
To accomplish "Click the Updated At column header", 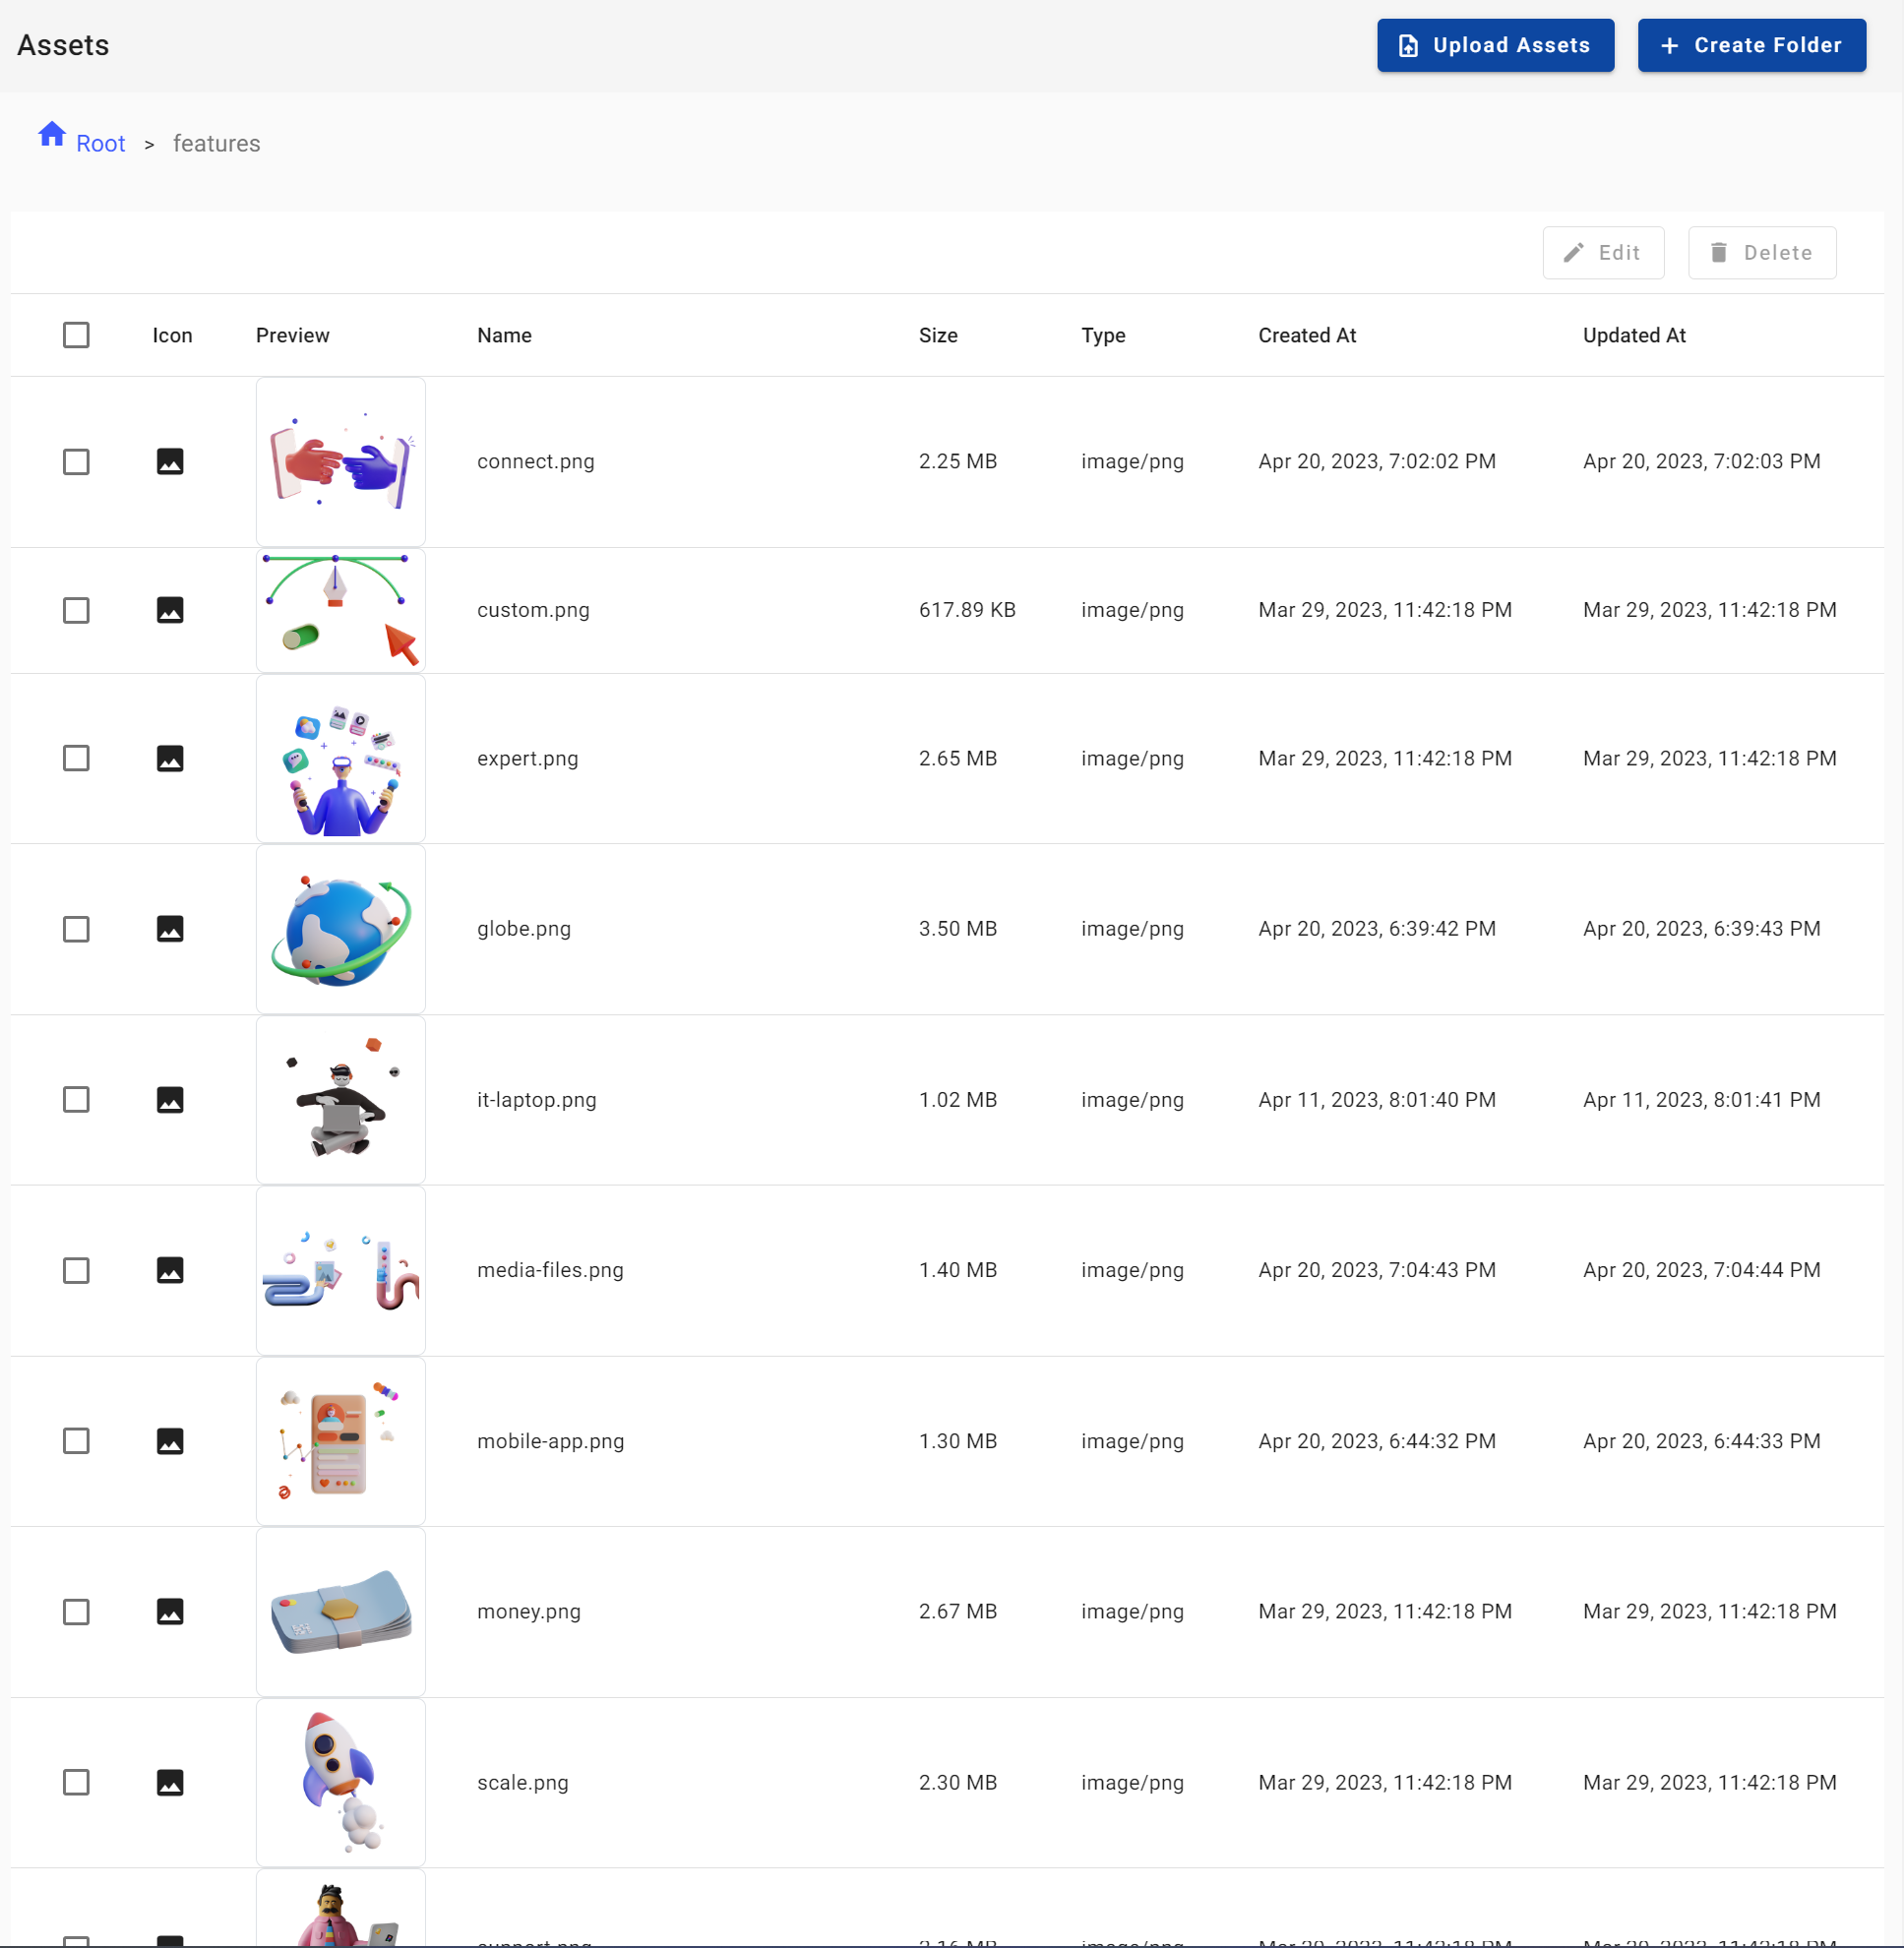I will coord(1634,335).
